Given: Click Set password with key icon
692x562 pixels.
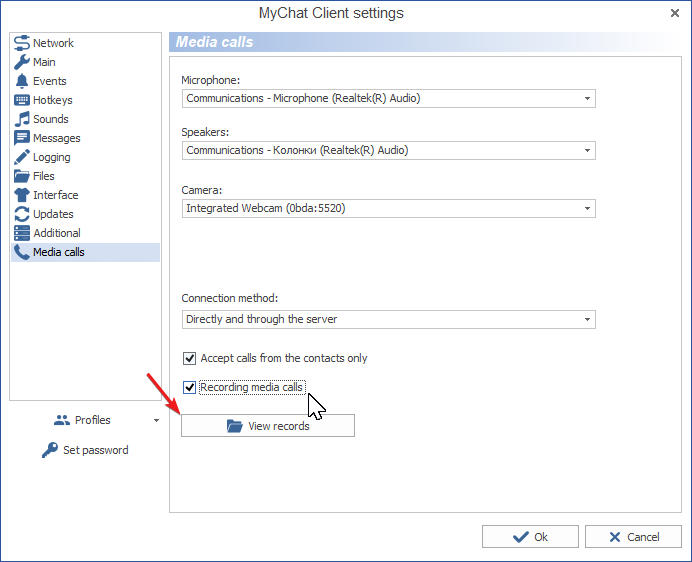Looking at the screenshot, I should (x=85, y=450).
